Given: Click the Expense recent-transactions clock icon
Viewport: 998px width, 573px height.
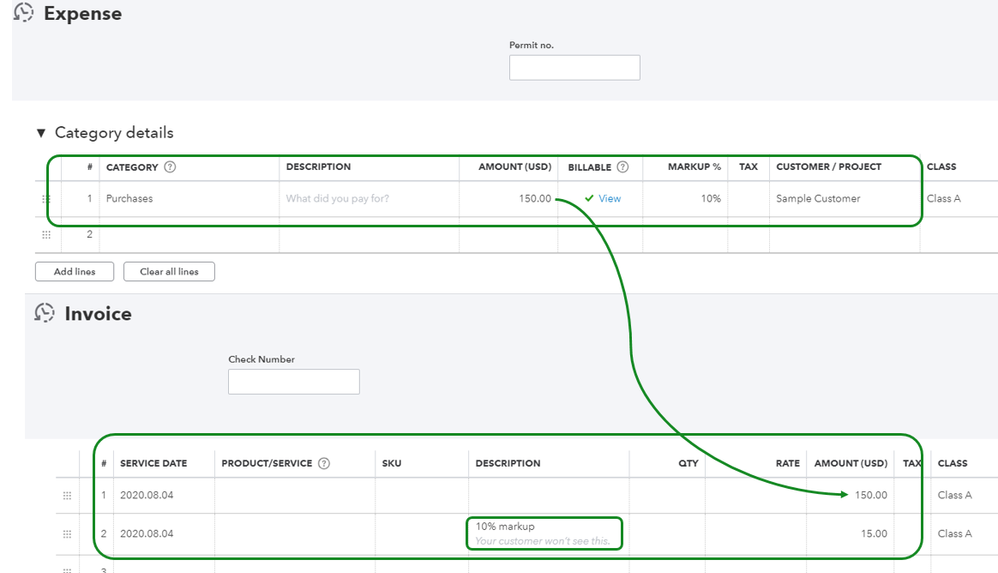Looking at the screenshot, I should coord(24,12).
